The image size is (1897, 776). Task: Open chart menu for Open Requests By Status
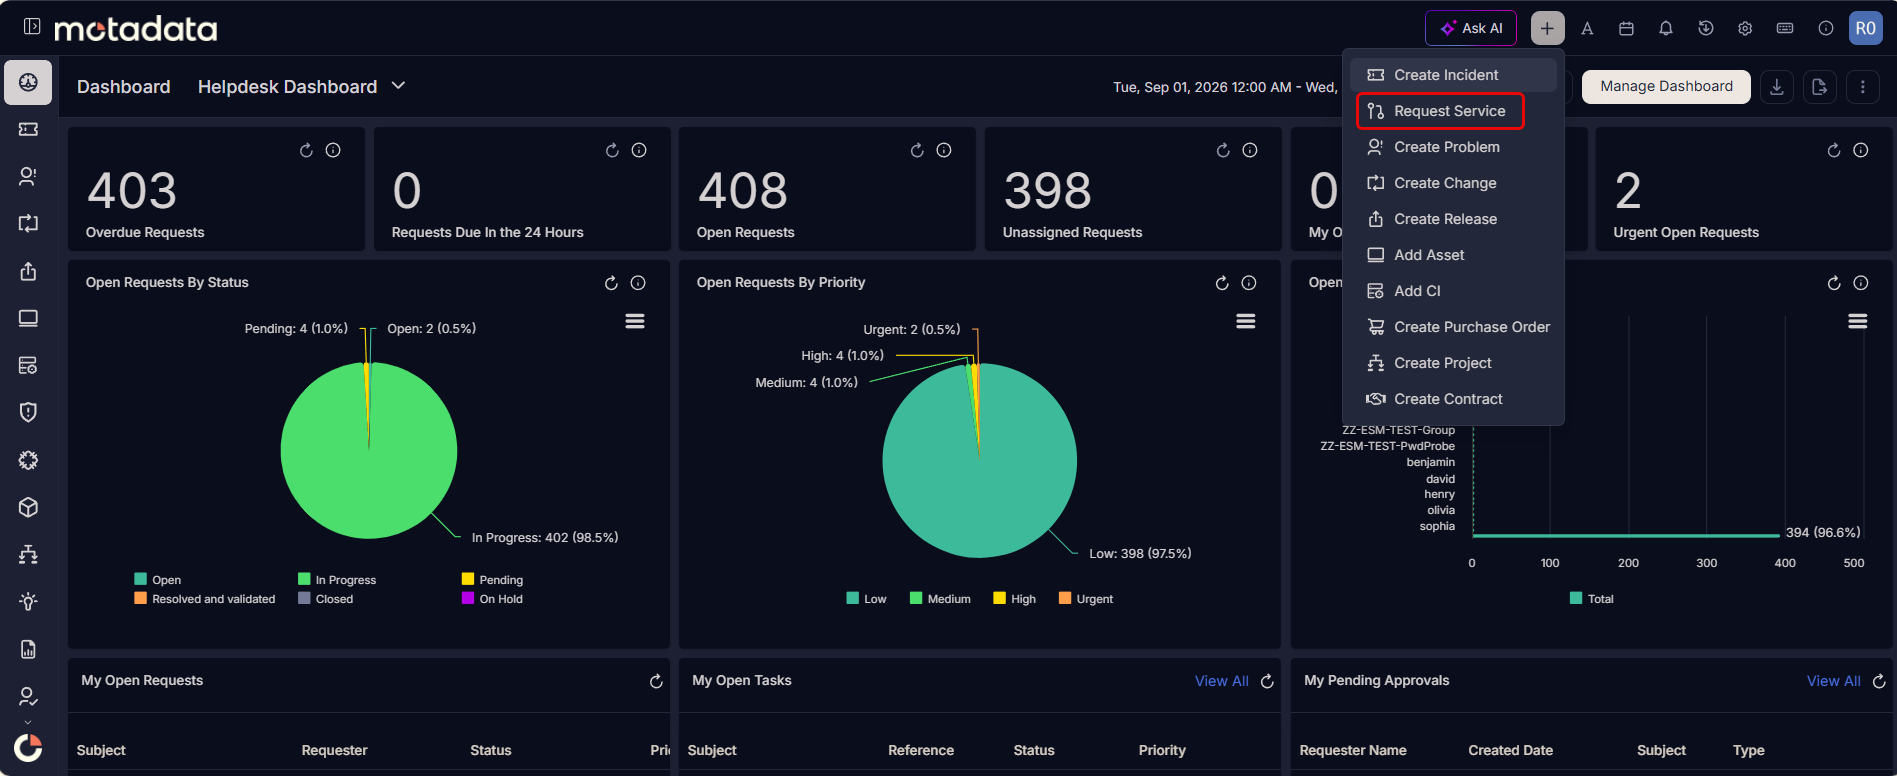click(635, 321)
